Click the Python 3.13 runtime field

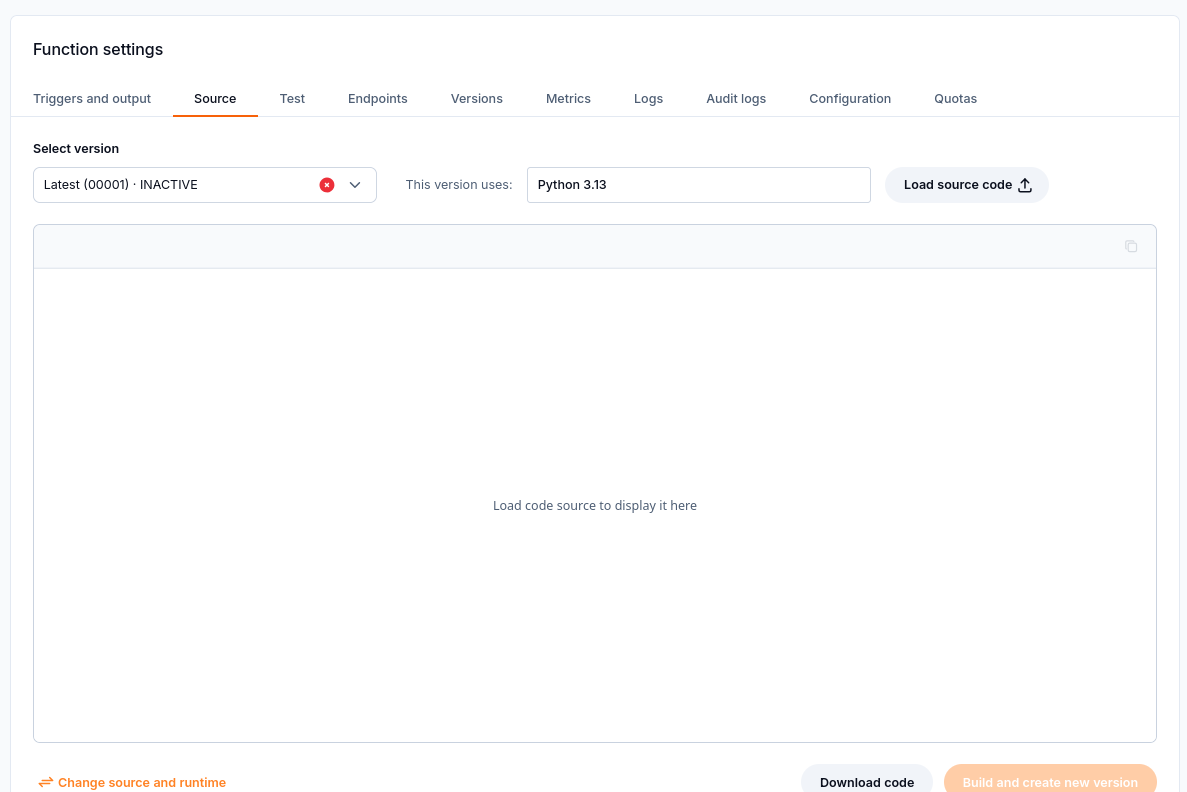(699, 185)
